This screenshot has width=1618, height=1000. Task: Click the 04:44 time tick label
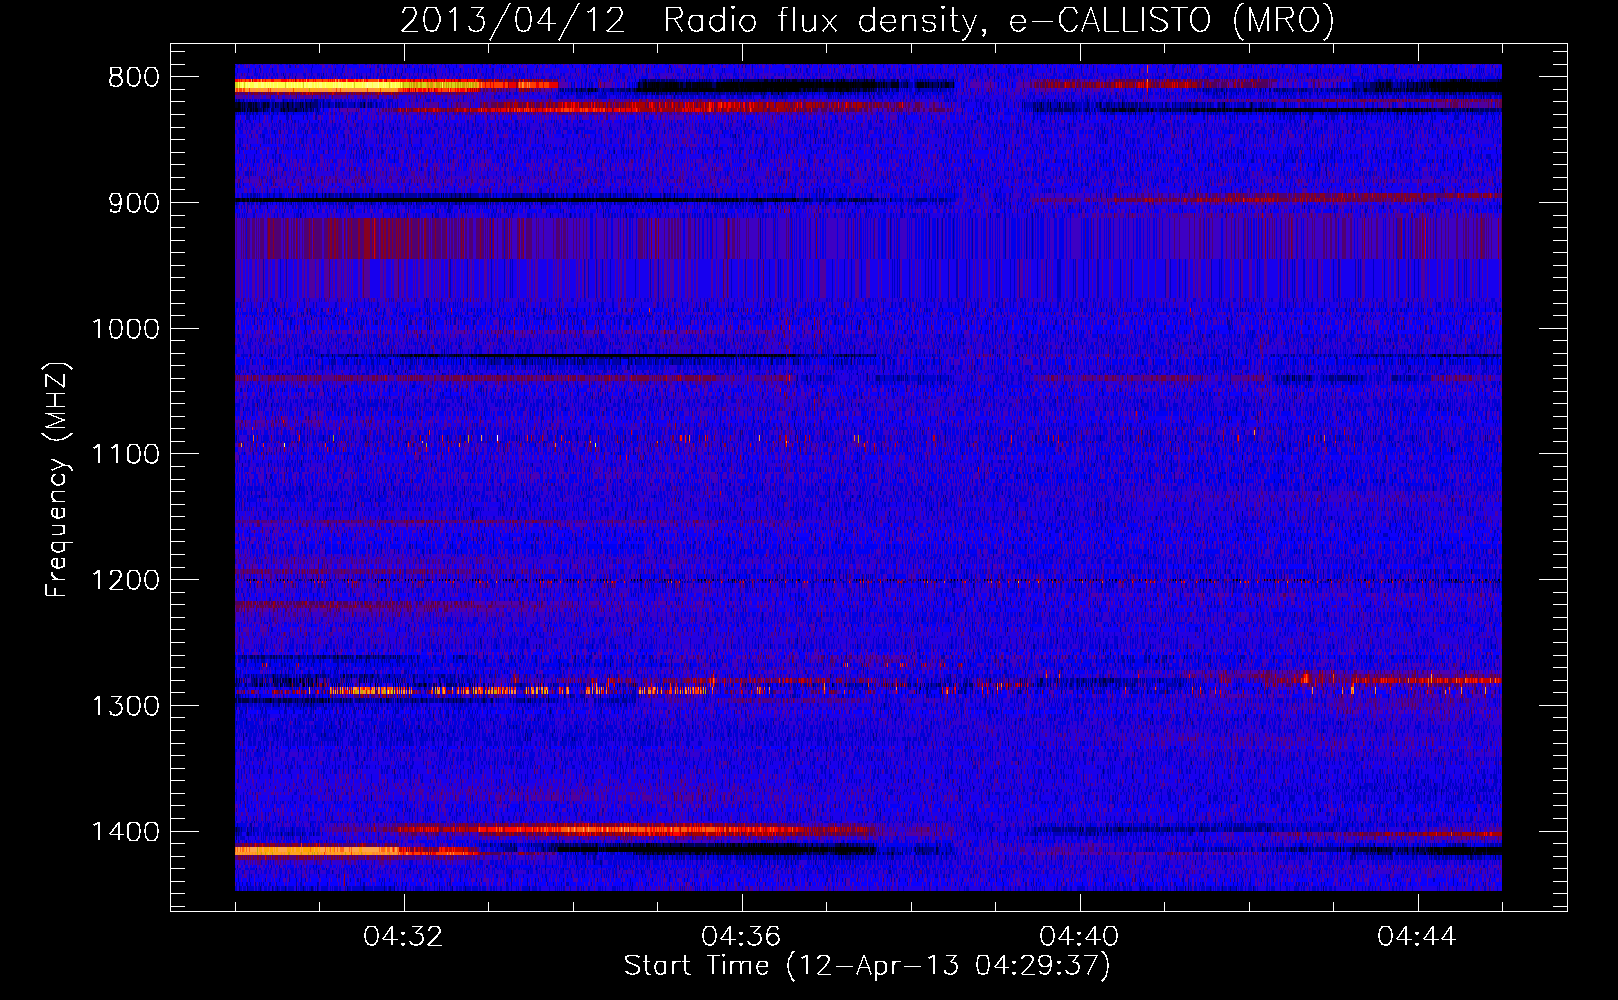tap(1417, 937)
